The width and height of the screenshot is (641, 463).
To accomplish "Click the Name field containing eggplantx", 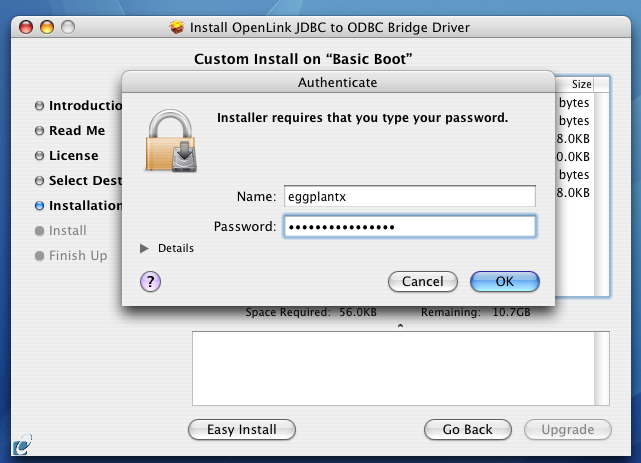I will [x=410, y=196].
